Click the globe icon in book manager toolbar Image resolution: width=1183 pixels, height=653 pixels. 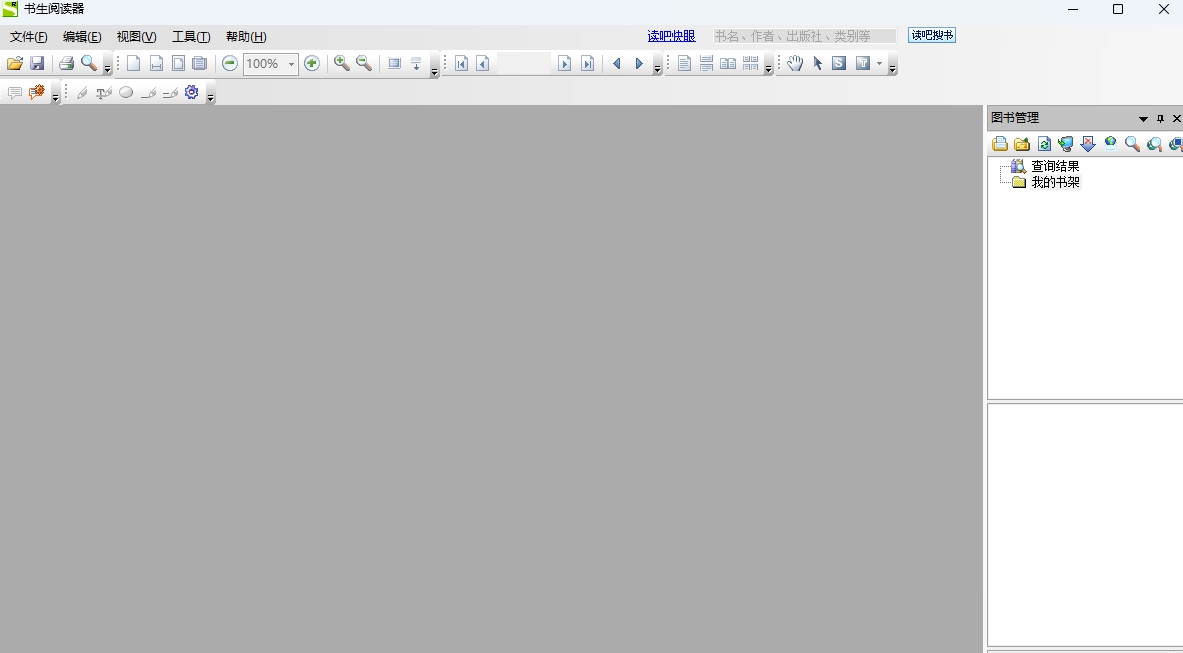(x=1111, y=143)
